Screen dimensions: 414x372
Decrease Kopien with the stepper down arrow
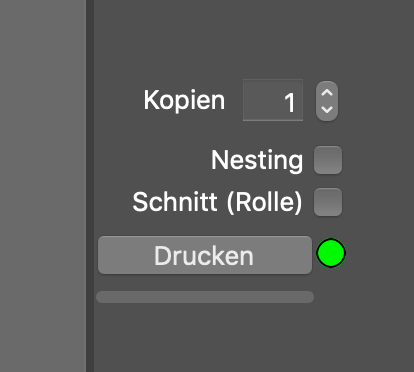click(x=327, y=109)
